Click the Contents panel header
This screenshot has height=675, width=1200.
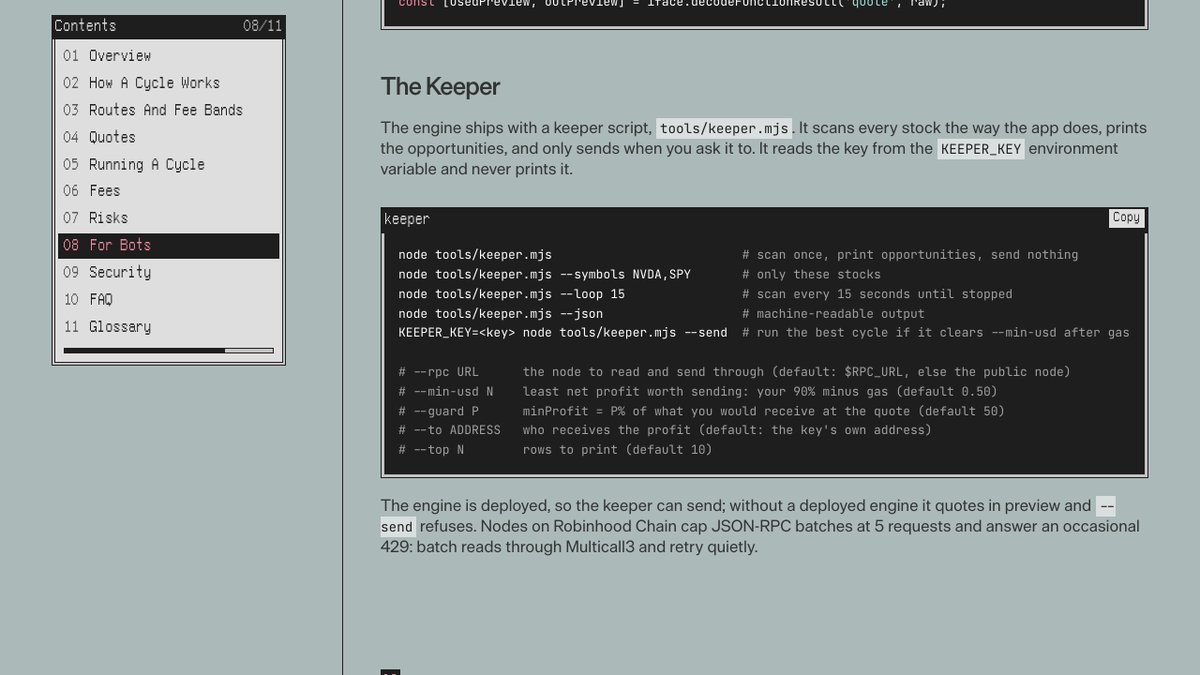[168, 26]
